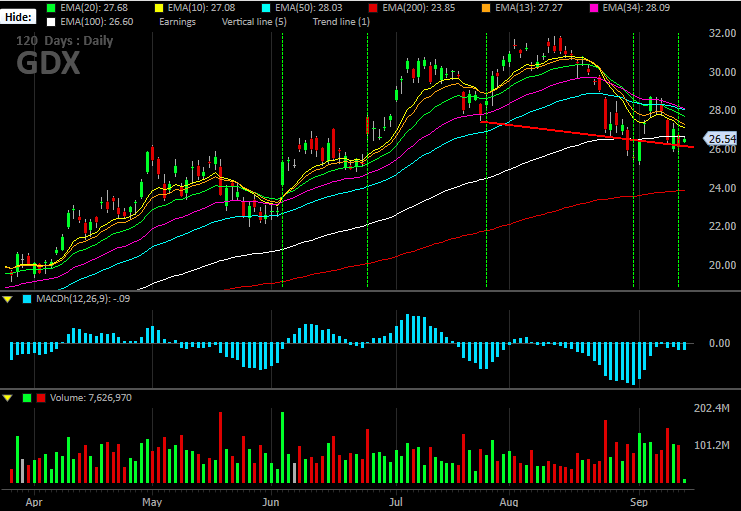This screenshot has height=511, width=741.
Task: Click the red EMA(200) color swatch
Action: point(374,8)
